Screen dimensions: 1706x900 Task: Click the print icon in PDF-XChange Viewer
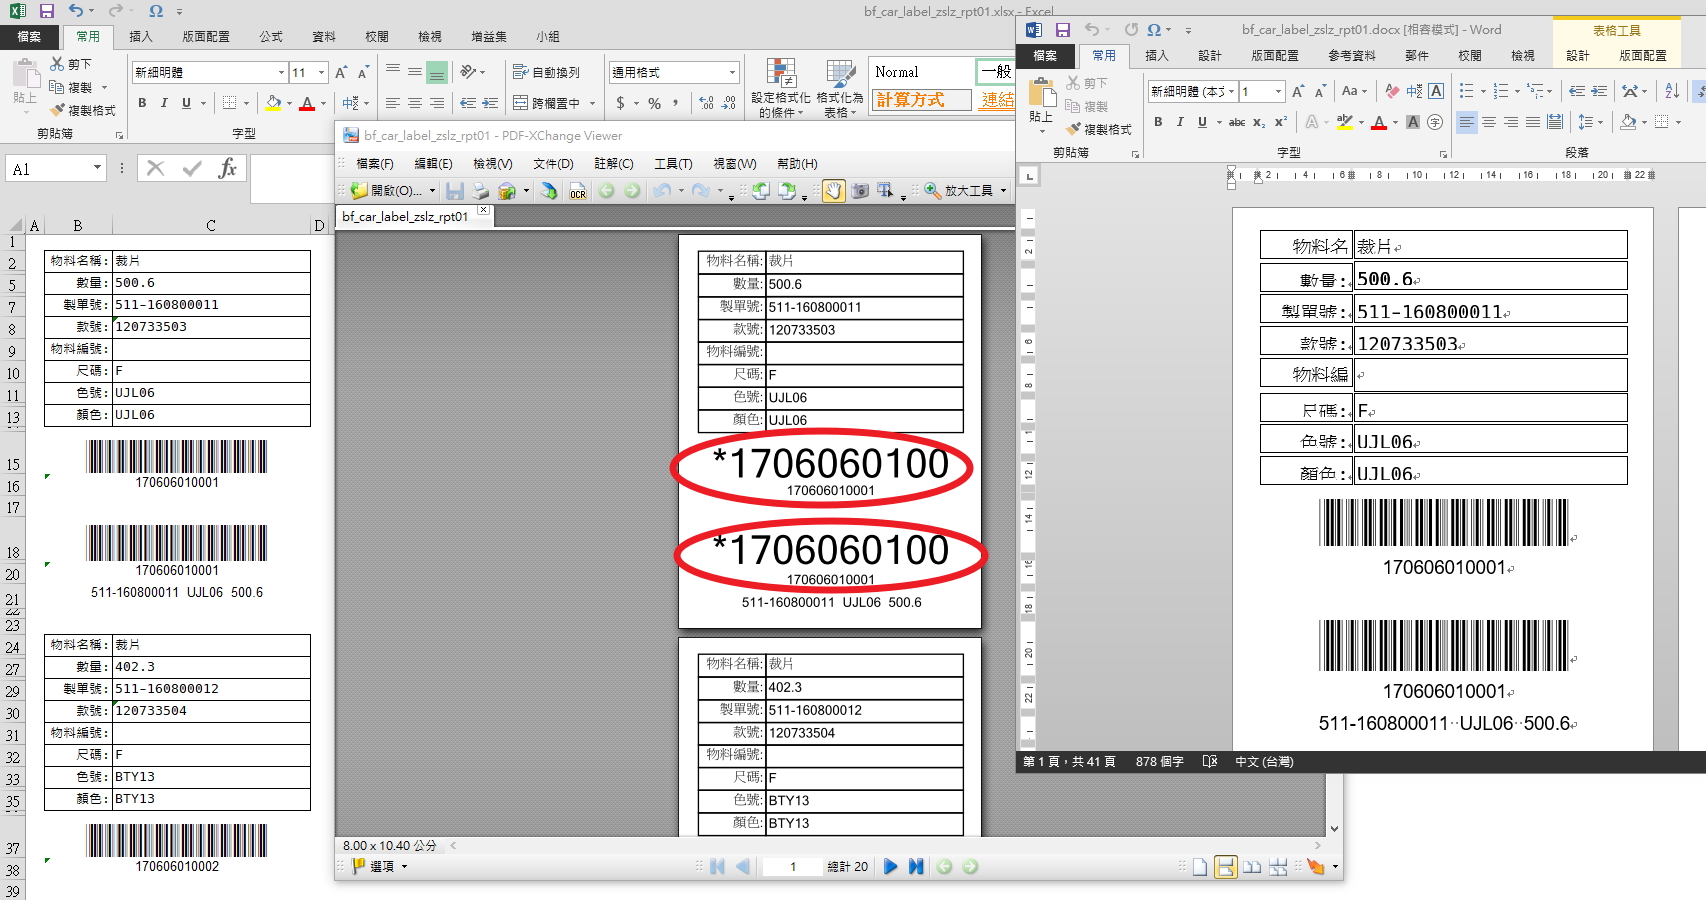pos(481,191)
